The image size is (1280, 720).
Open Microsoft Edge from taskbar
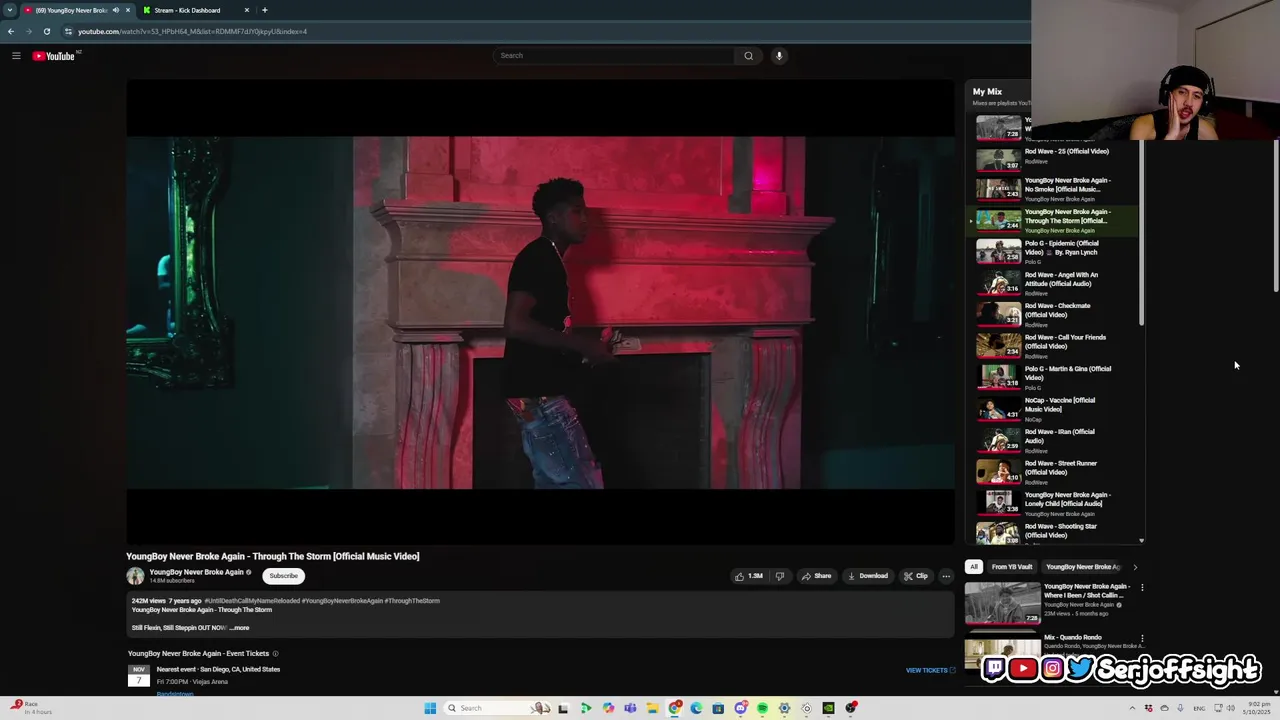(x=696, y=708)
